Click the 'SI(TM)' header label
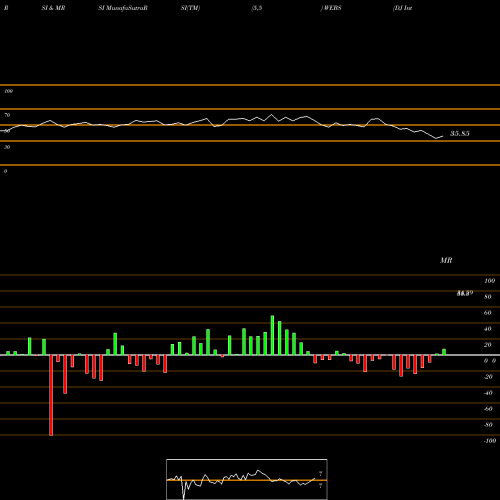The image size is (500, 500). coord(190,8)
